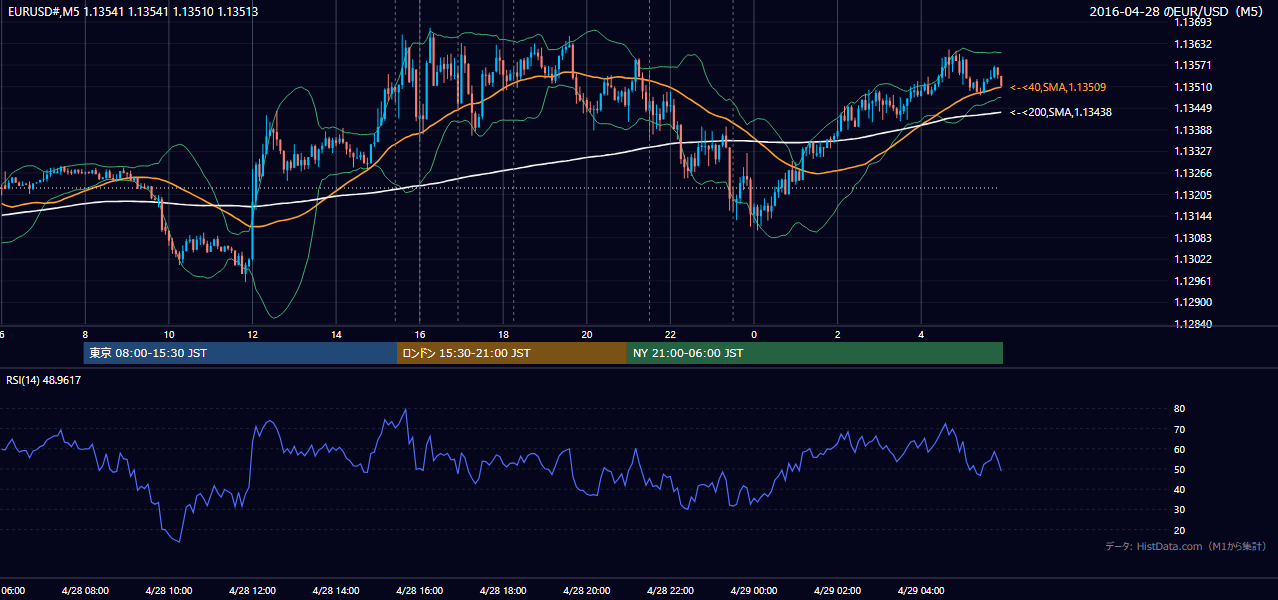The image size is (1278, 600).
Task: Click the RSI(14) 48.9617 indicator label
Action: pos(44,380)
